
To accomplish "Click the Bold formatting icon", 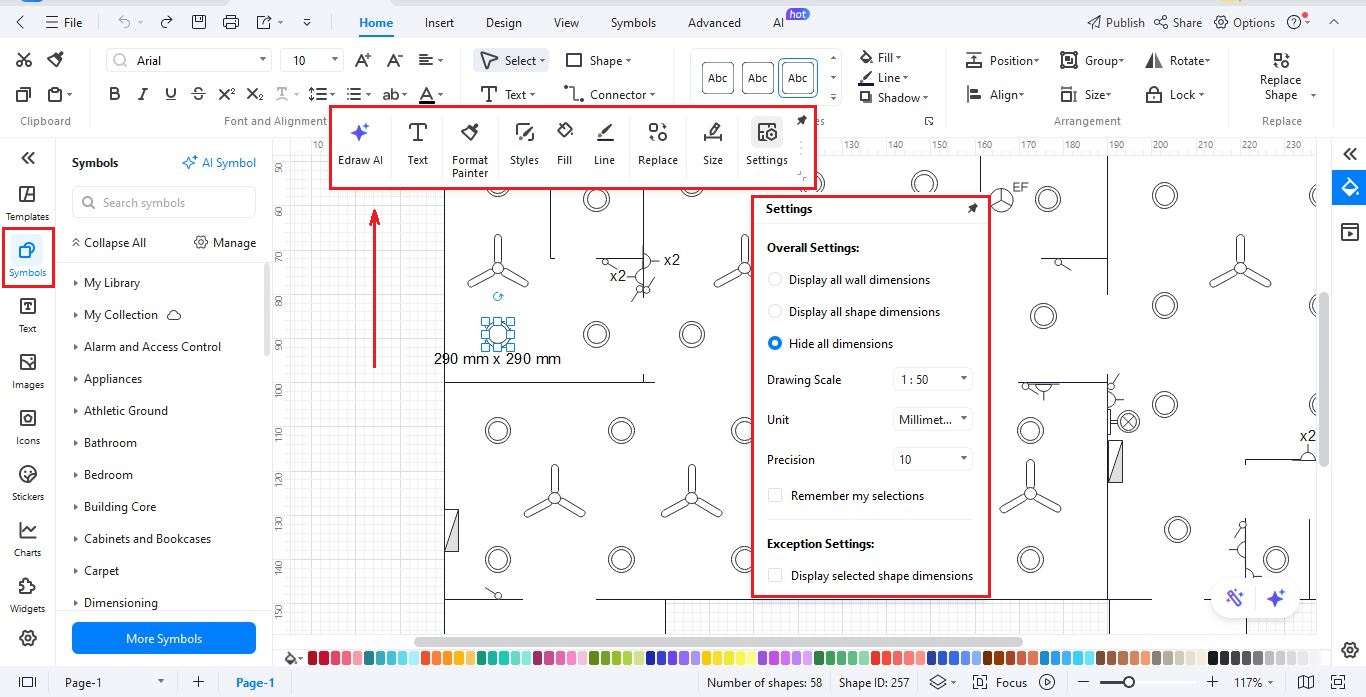I will click(114, 94).
